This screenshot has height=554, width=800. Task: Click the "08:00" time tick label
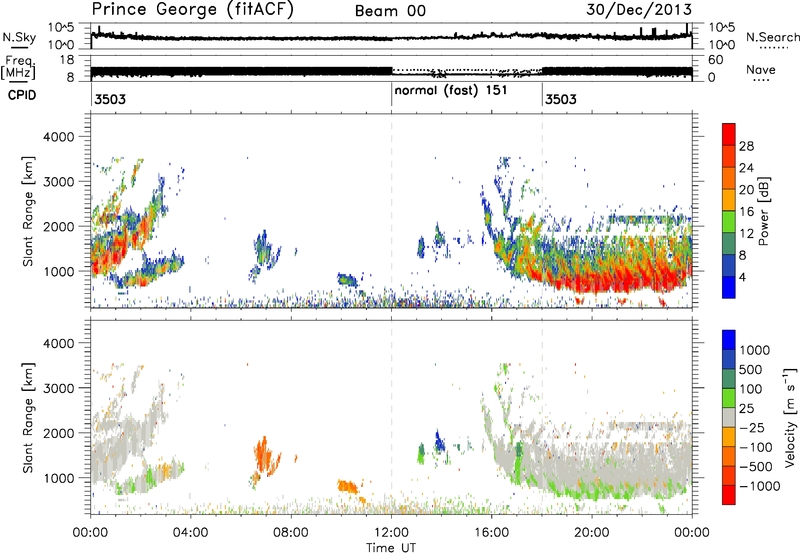[291, 533]
